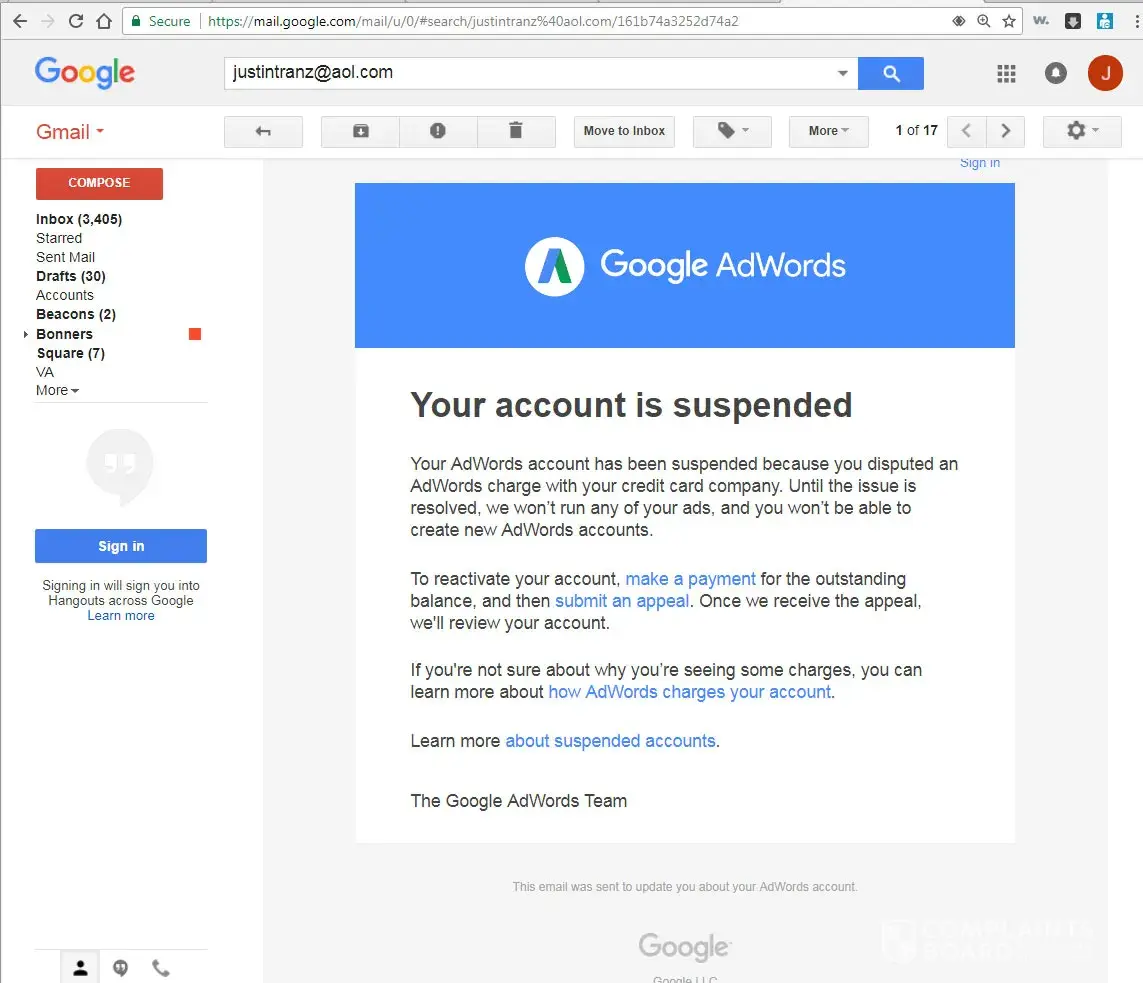Delete email with trash icon

point(516,131)
